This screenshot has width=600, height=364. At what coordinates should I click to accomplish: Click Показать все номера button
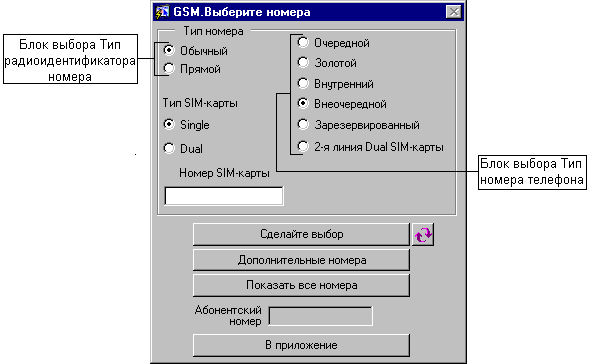point(301,286)
